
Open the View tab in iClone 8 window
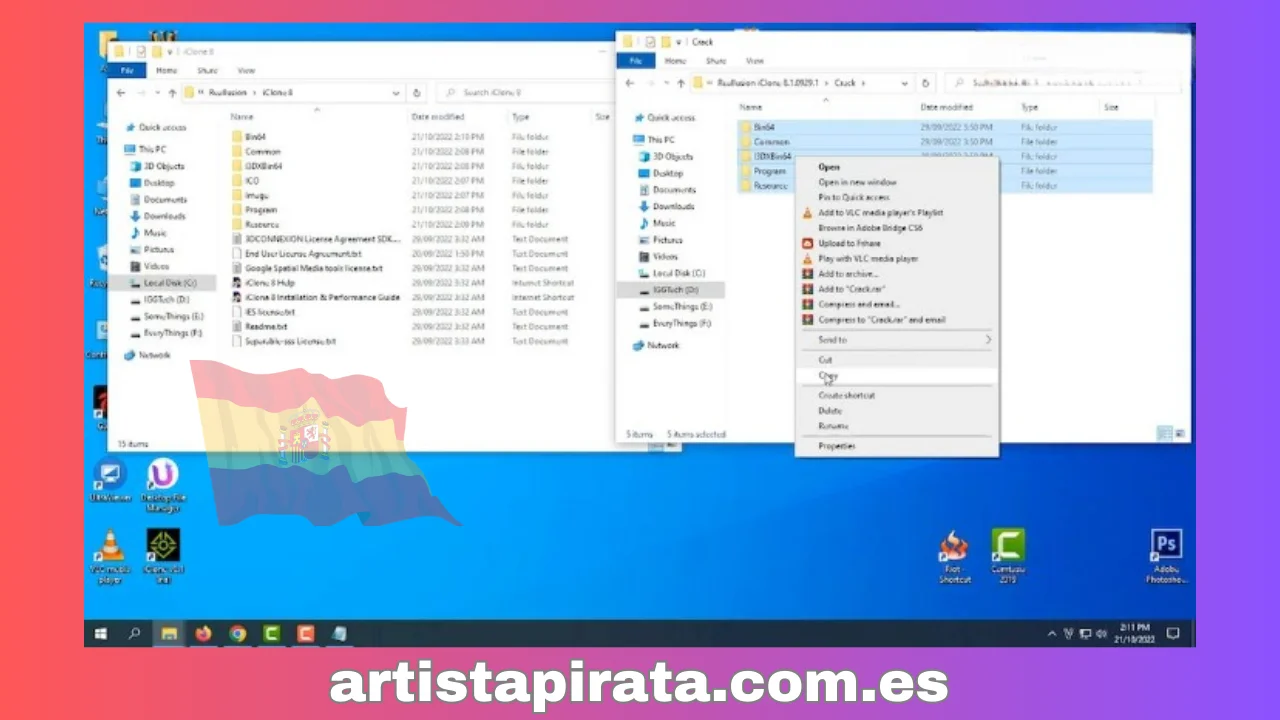(x=246, y=70)
